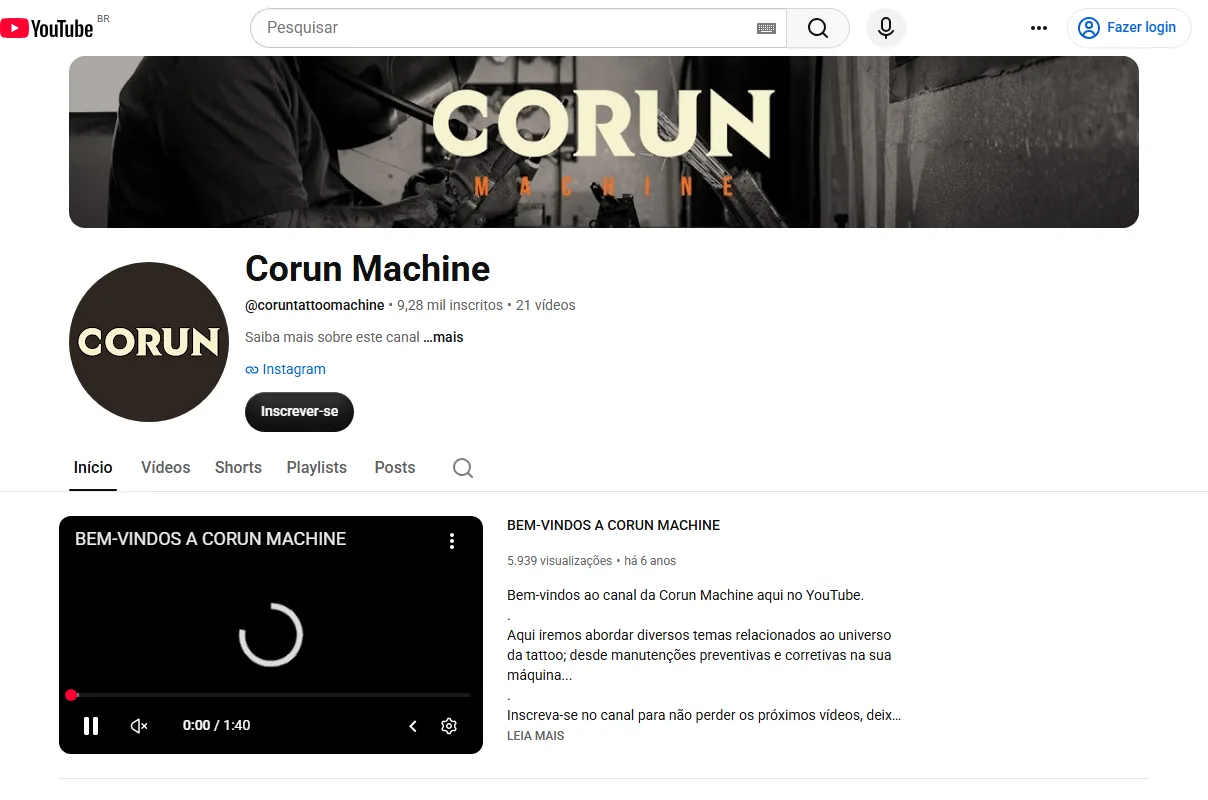Click the round CORUN channel avatar
Screen dimensions: 1208x800
click(x=149, y=342)
